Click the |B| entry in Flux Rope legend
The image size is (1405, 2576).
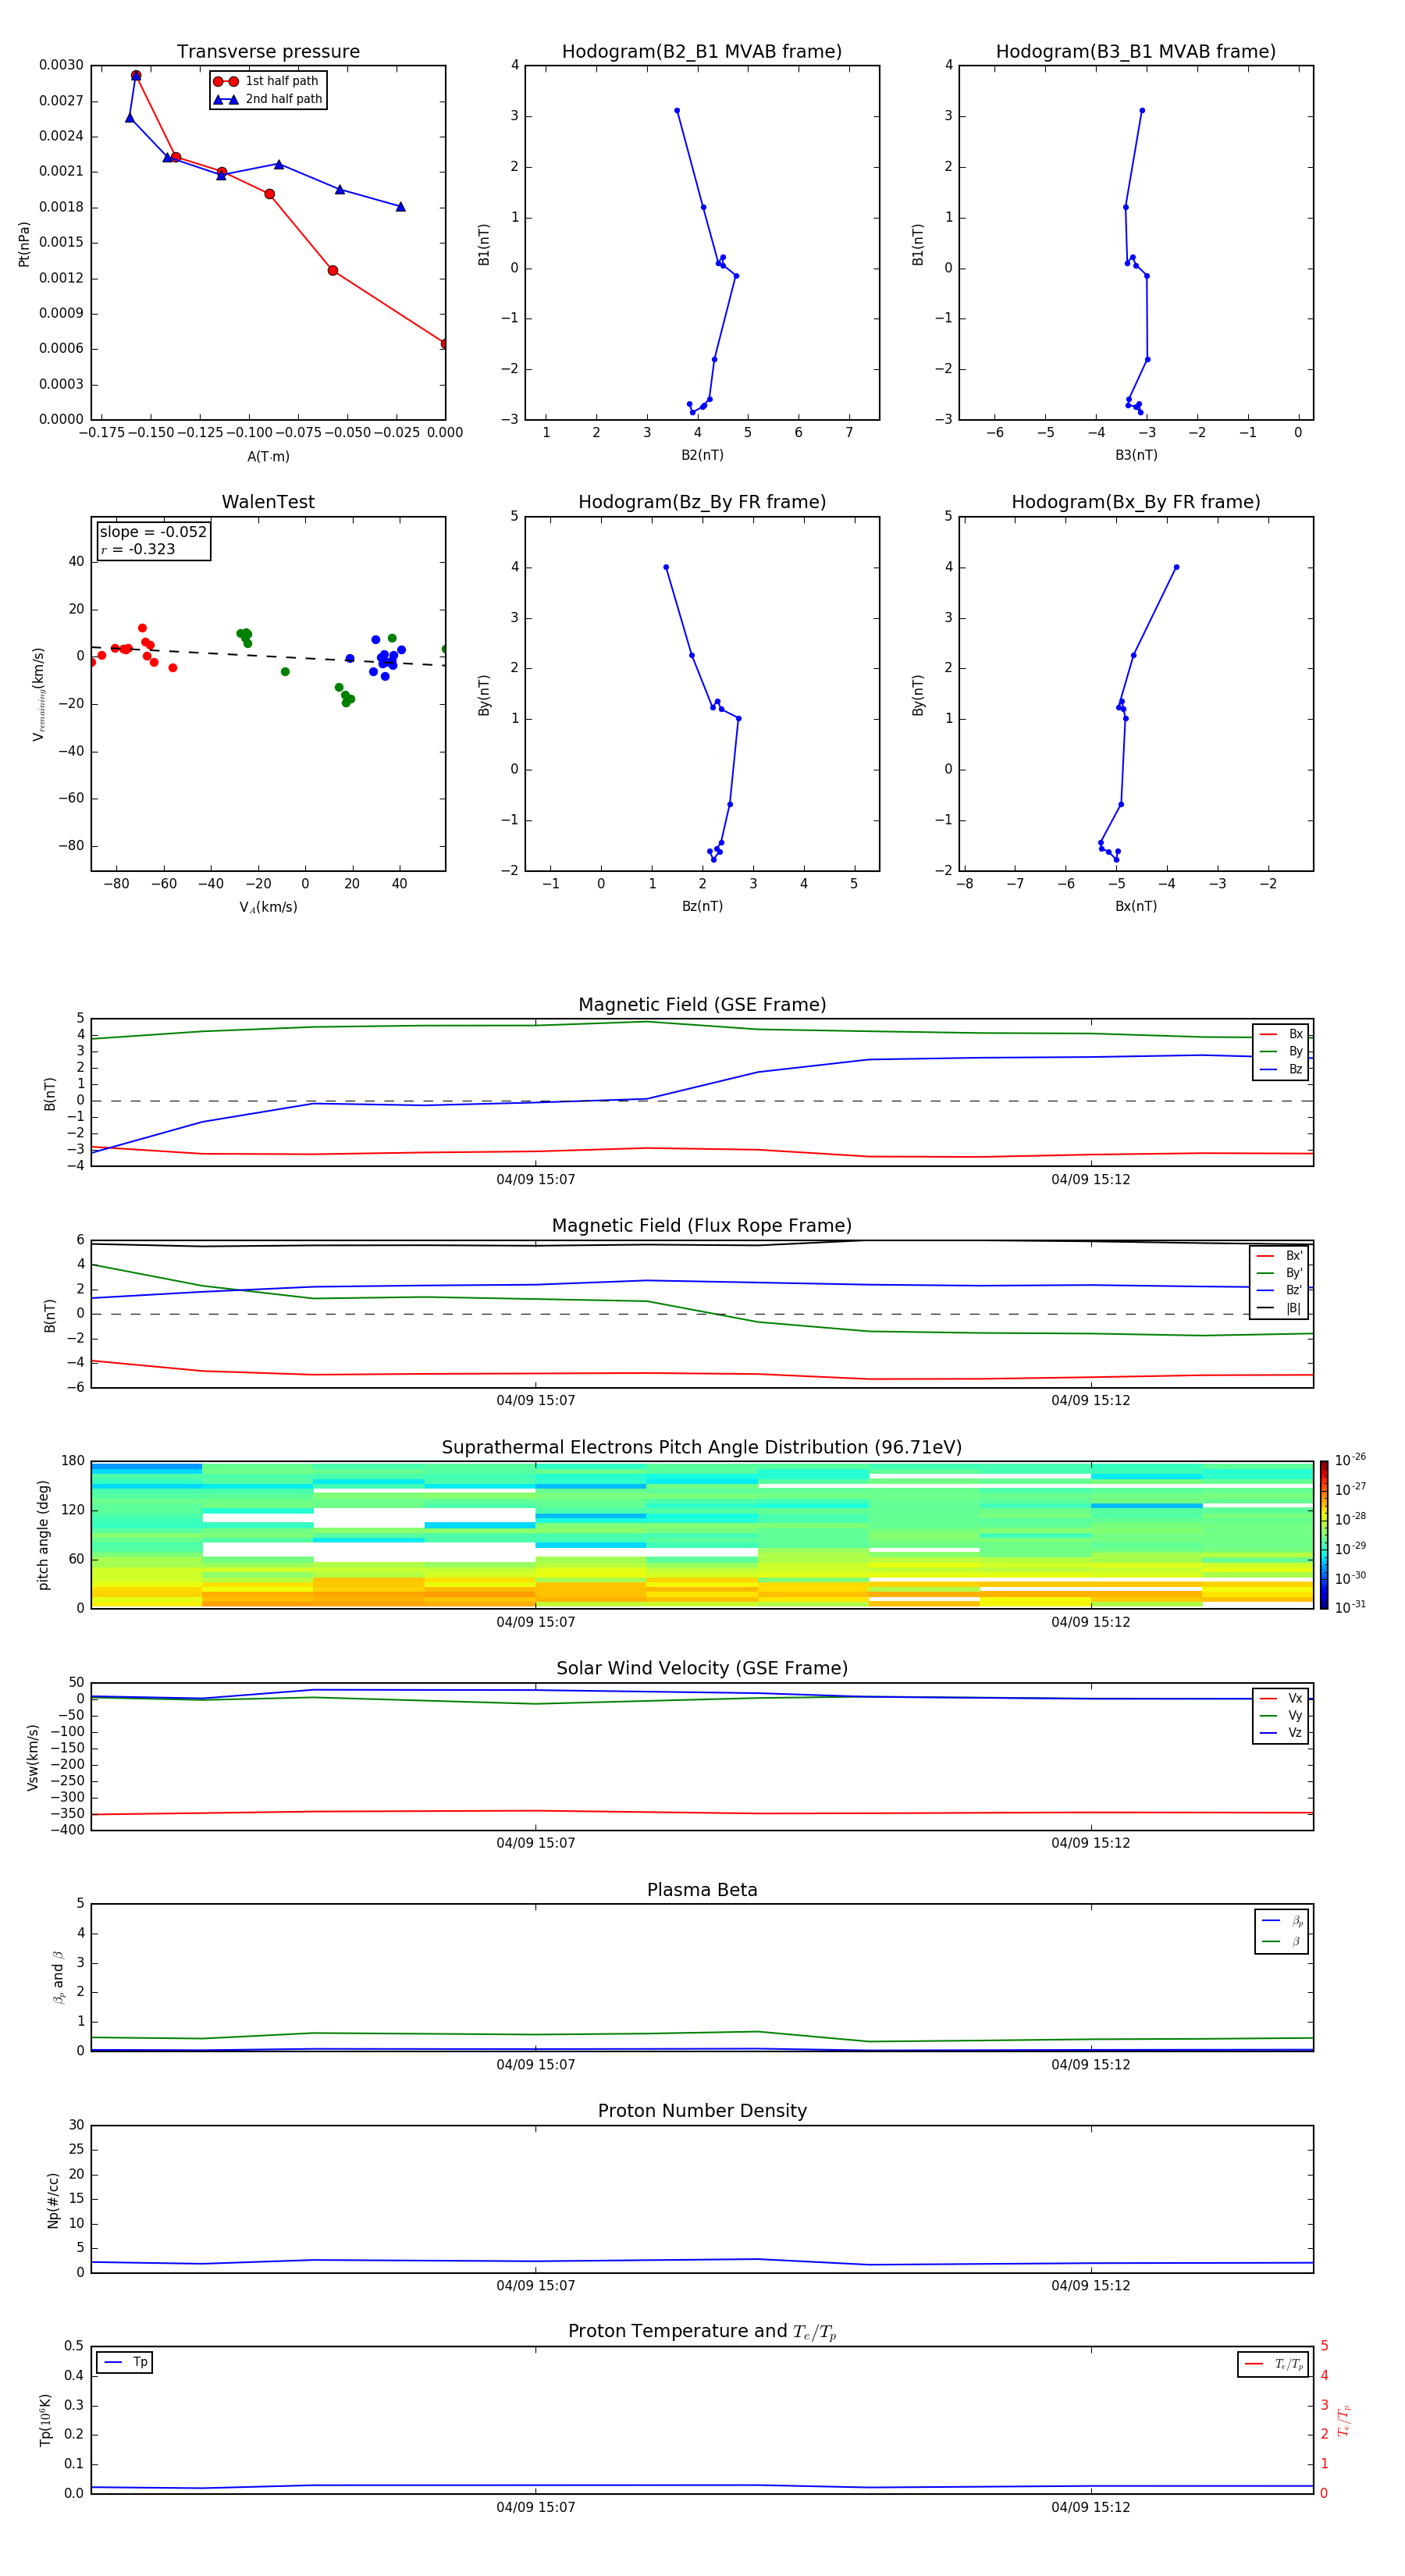point(1279,1309)
